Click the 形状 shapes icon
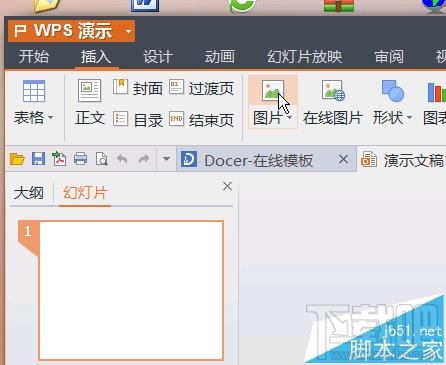 [393, 91]
